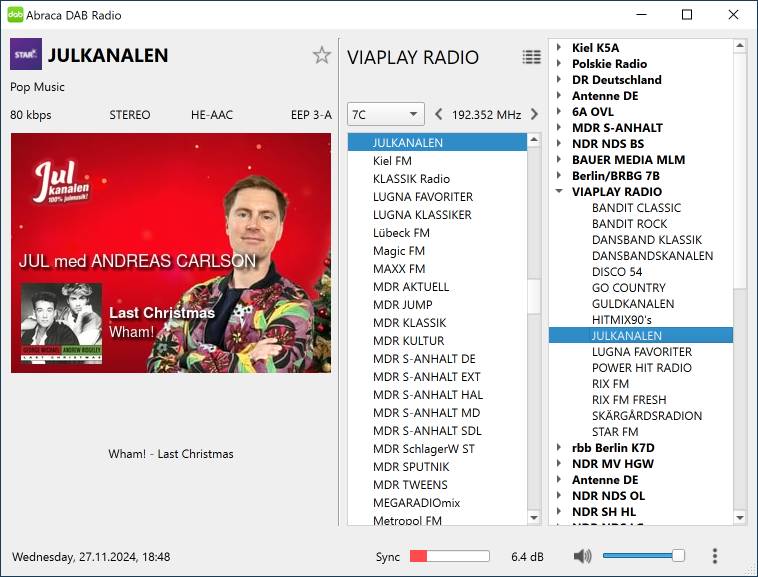The image size is (758, 577).
Task: Choose BANDIT ROCK in the ensemble tree
Action: tap(629, 224)
